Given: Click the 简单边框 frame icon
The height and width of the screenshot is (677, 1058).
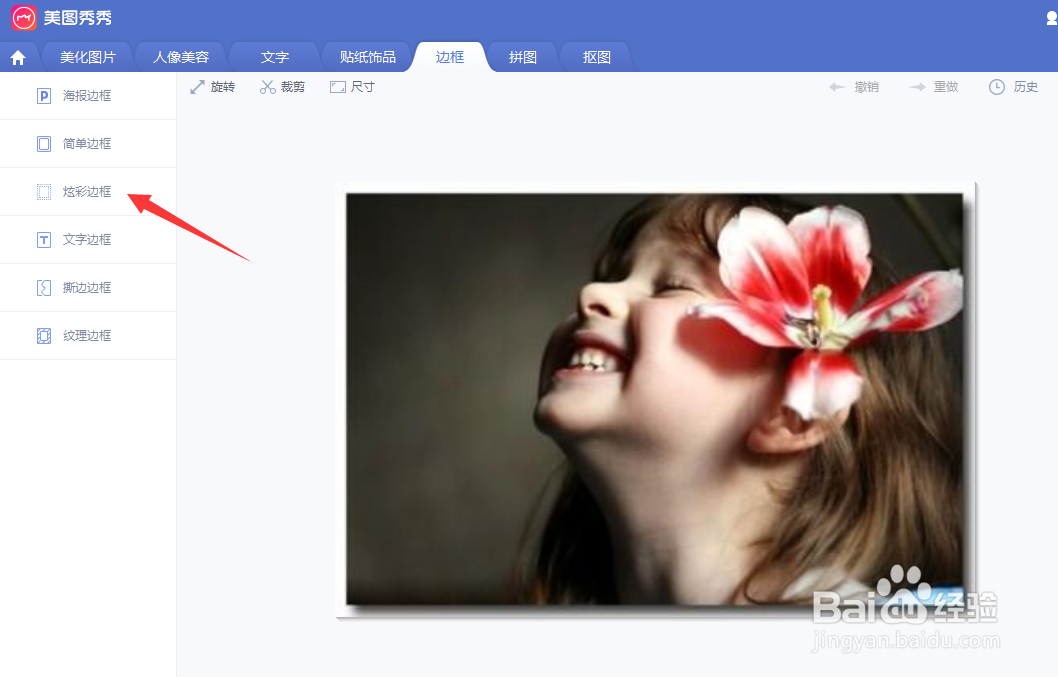Looking at the screenshot, I should [44, 144].
